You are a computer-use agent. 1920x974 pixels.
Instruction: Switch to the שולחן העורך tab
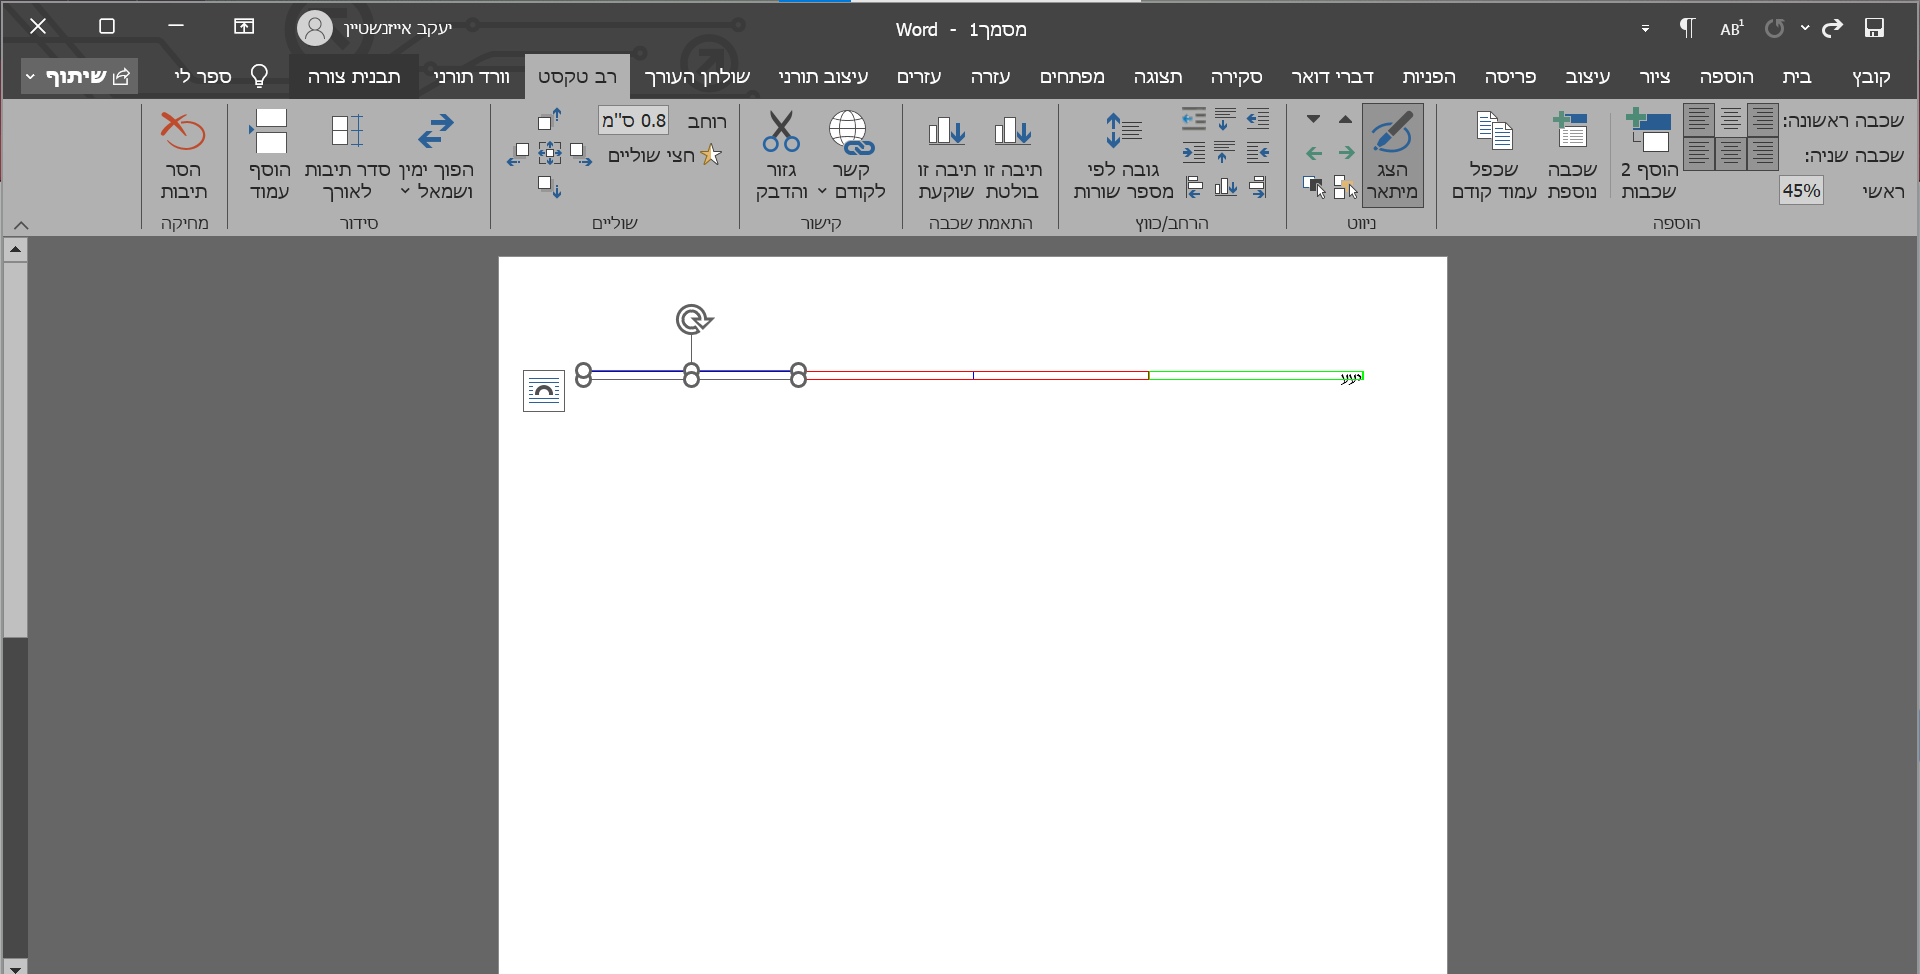pyautogui.click(x=697, y=76)
